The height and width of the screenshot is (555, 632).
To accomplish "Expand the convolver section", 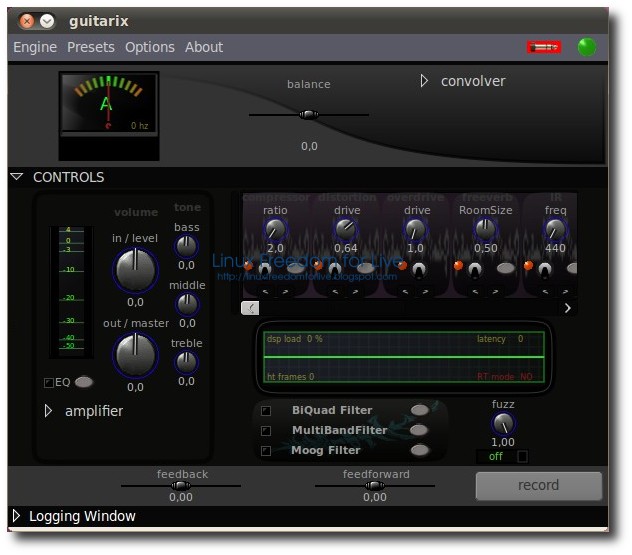I will [x=424, y=81].
